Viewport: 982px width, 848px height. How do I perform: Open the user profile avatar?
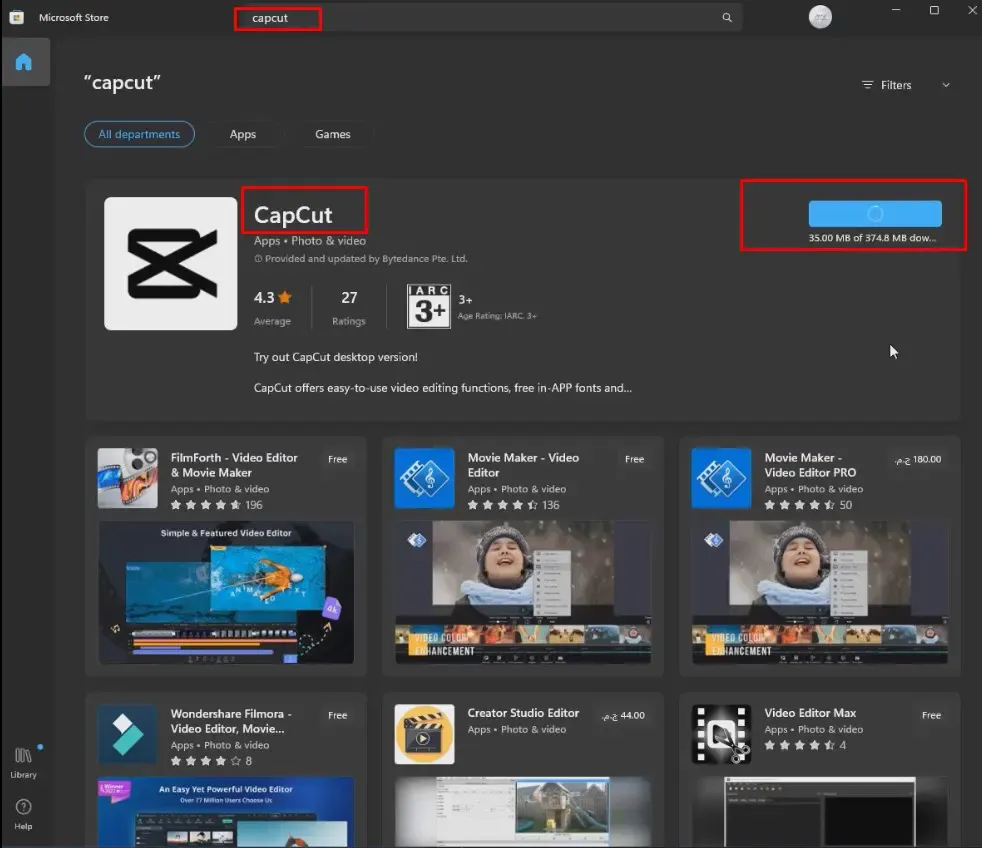pos(820,17)
